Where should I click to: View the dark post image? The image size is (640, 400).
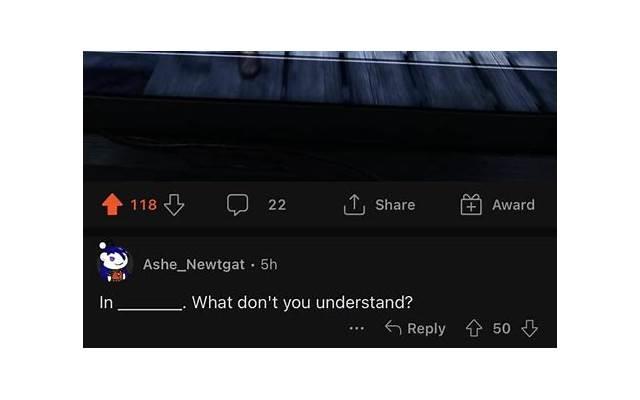[x=320, y=116]
